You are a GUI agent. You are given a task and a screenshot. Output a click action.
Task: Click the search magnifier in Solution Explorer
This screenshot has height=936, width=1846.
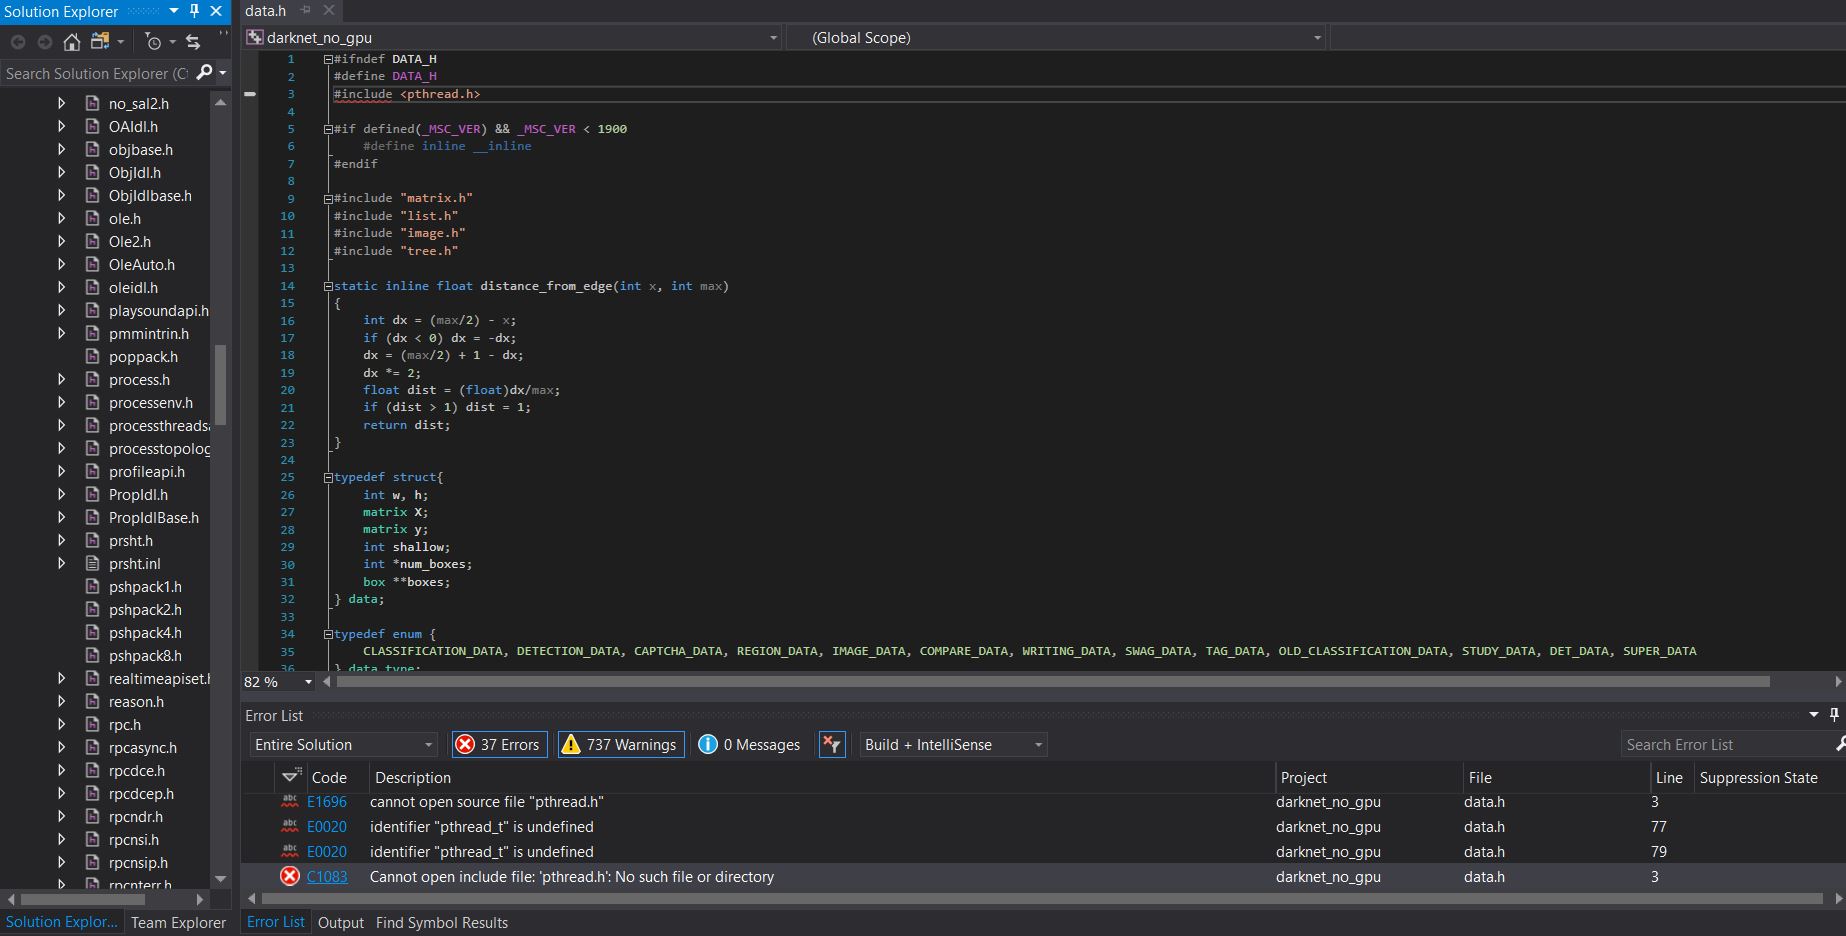(205, 73)
